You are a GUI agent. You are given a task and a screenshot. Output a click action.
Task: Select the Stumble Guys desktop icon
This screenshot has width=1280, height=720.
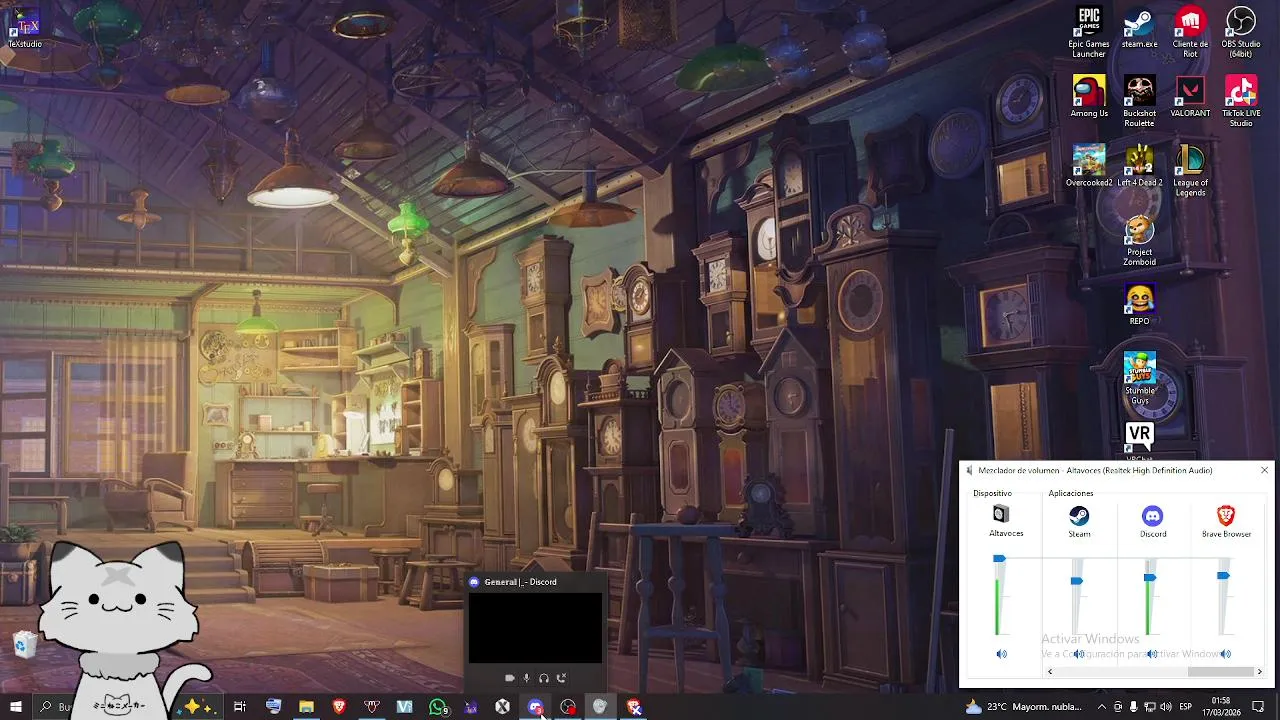(1139, 379)
